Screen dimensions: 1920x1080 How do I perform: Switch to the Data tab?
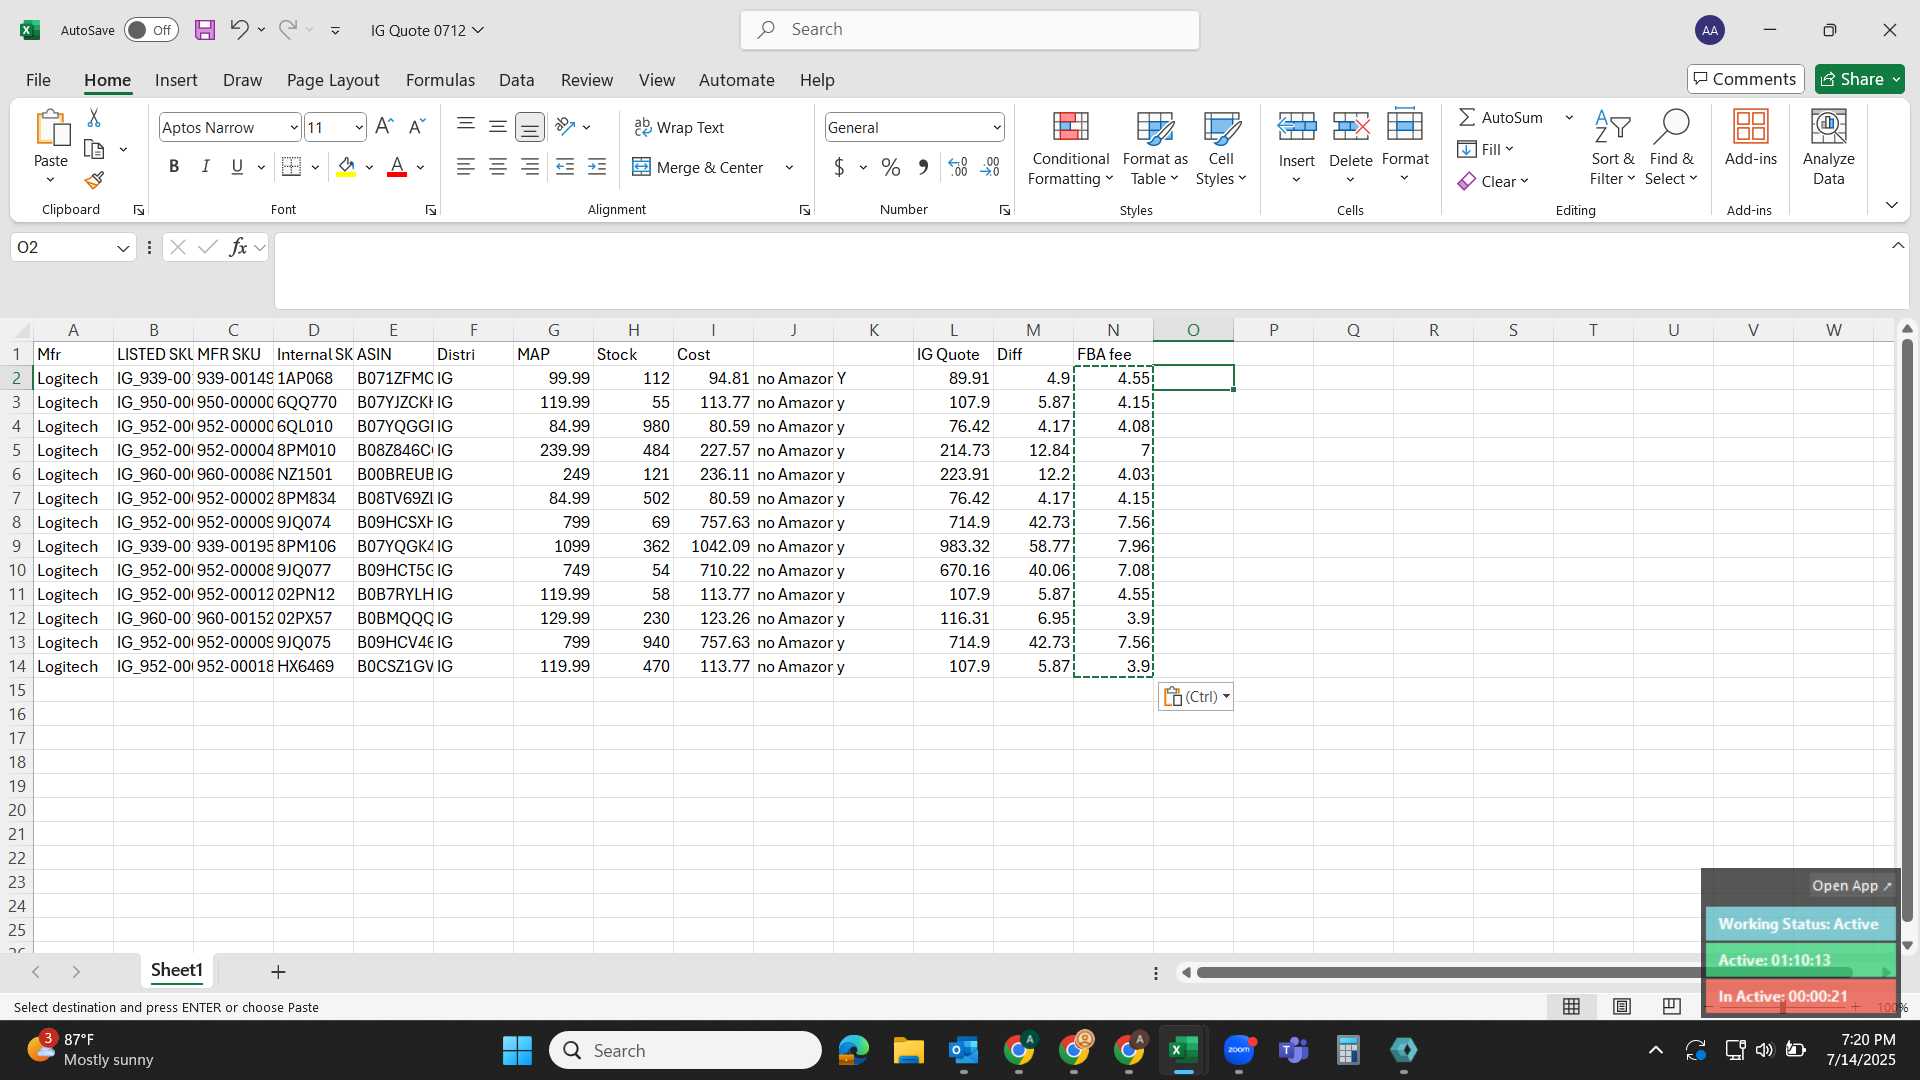coord(516,80)
